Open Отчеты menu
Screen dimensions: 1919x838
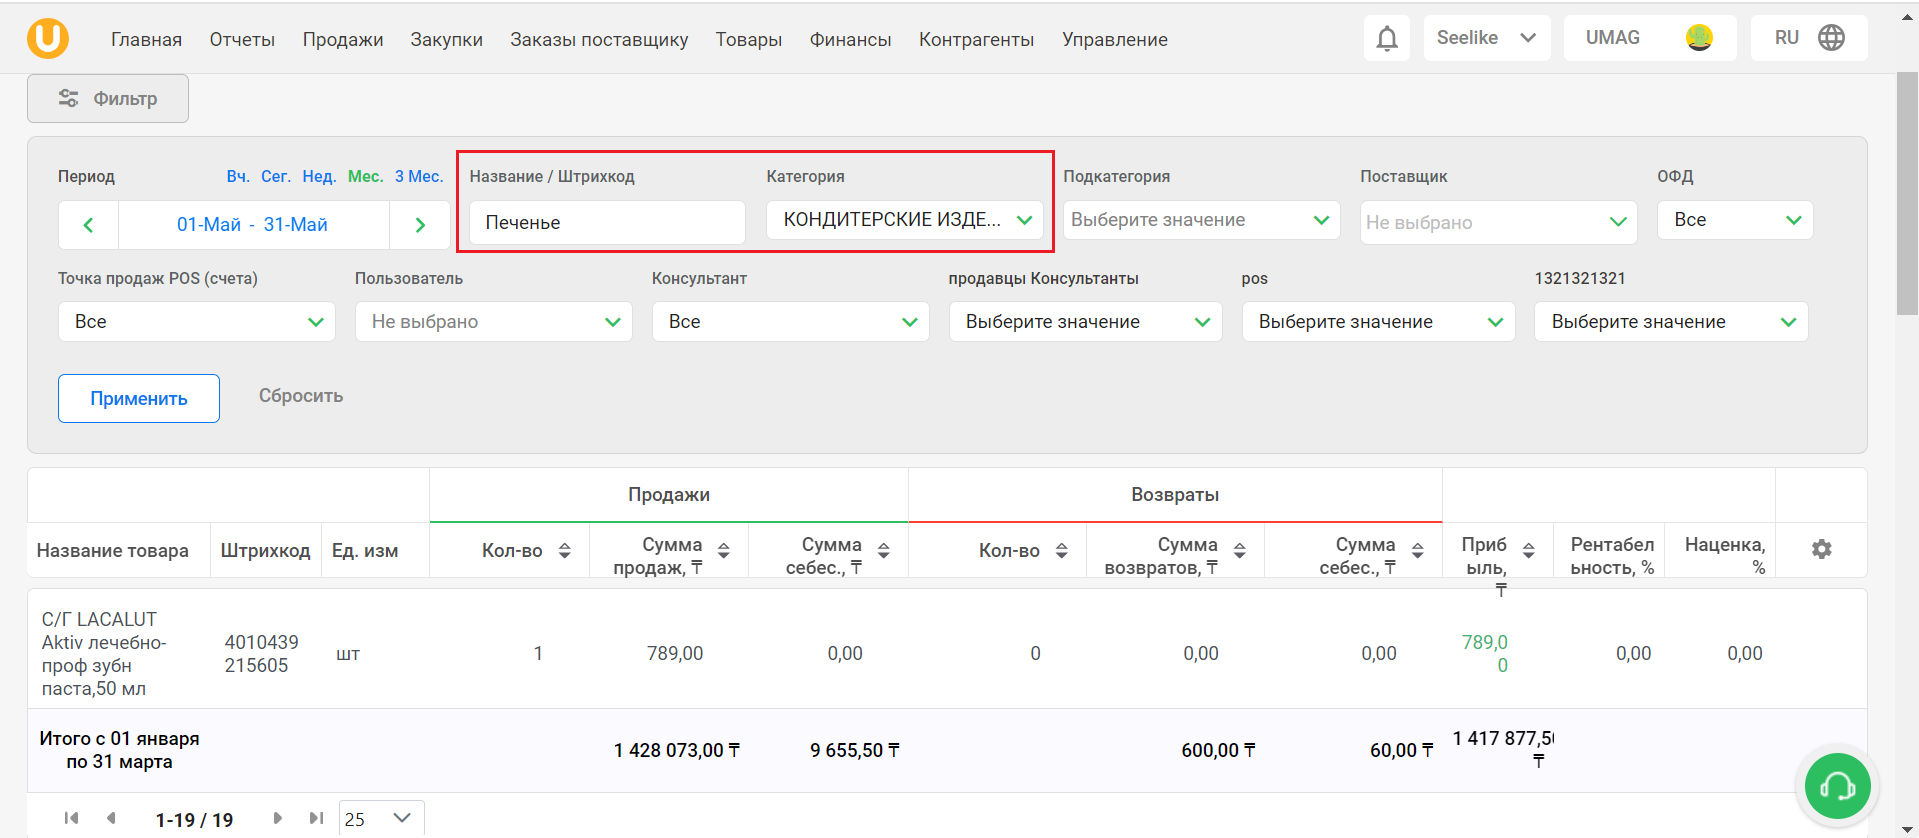[242, 39]
